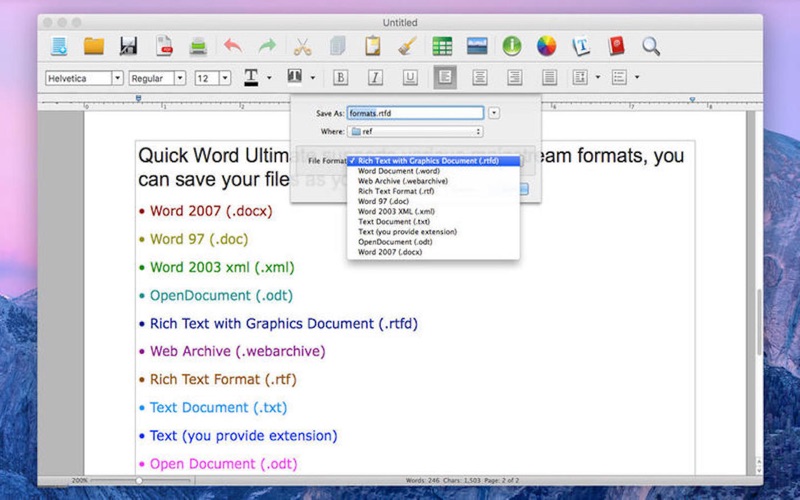Paste from the clipboard icon
The width and height of the screenshot is (800, 500).
click(x=372, y=45)
